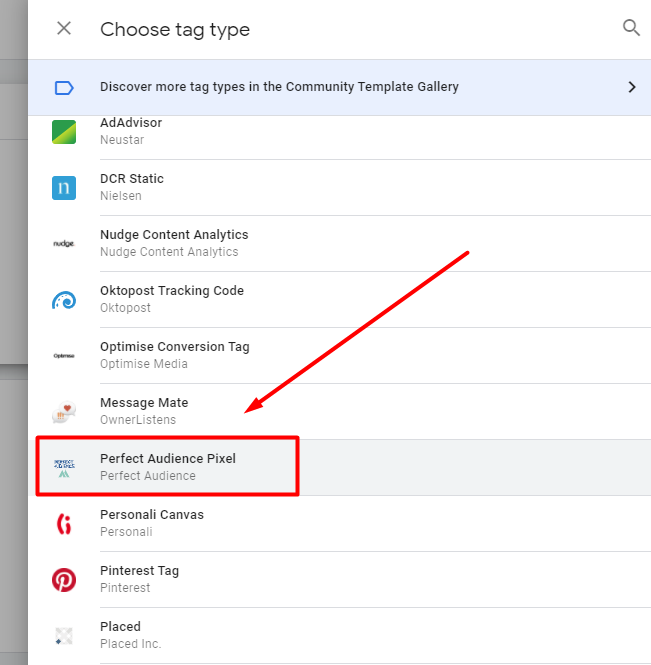Click the Pinterest logo icon

click(64, 580)
